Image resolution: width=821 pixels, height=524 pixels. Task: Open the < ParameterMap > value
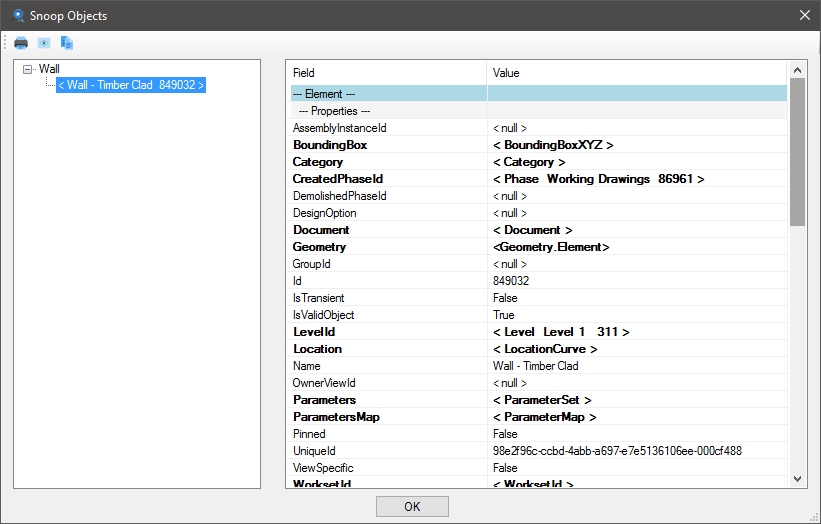point(545,417)
